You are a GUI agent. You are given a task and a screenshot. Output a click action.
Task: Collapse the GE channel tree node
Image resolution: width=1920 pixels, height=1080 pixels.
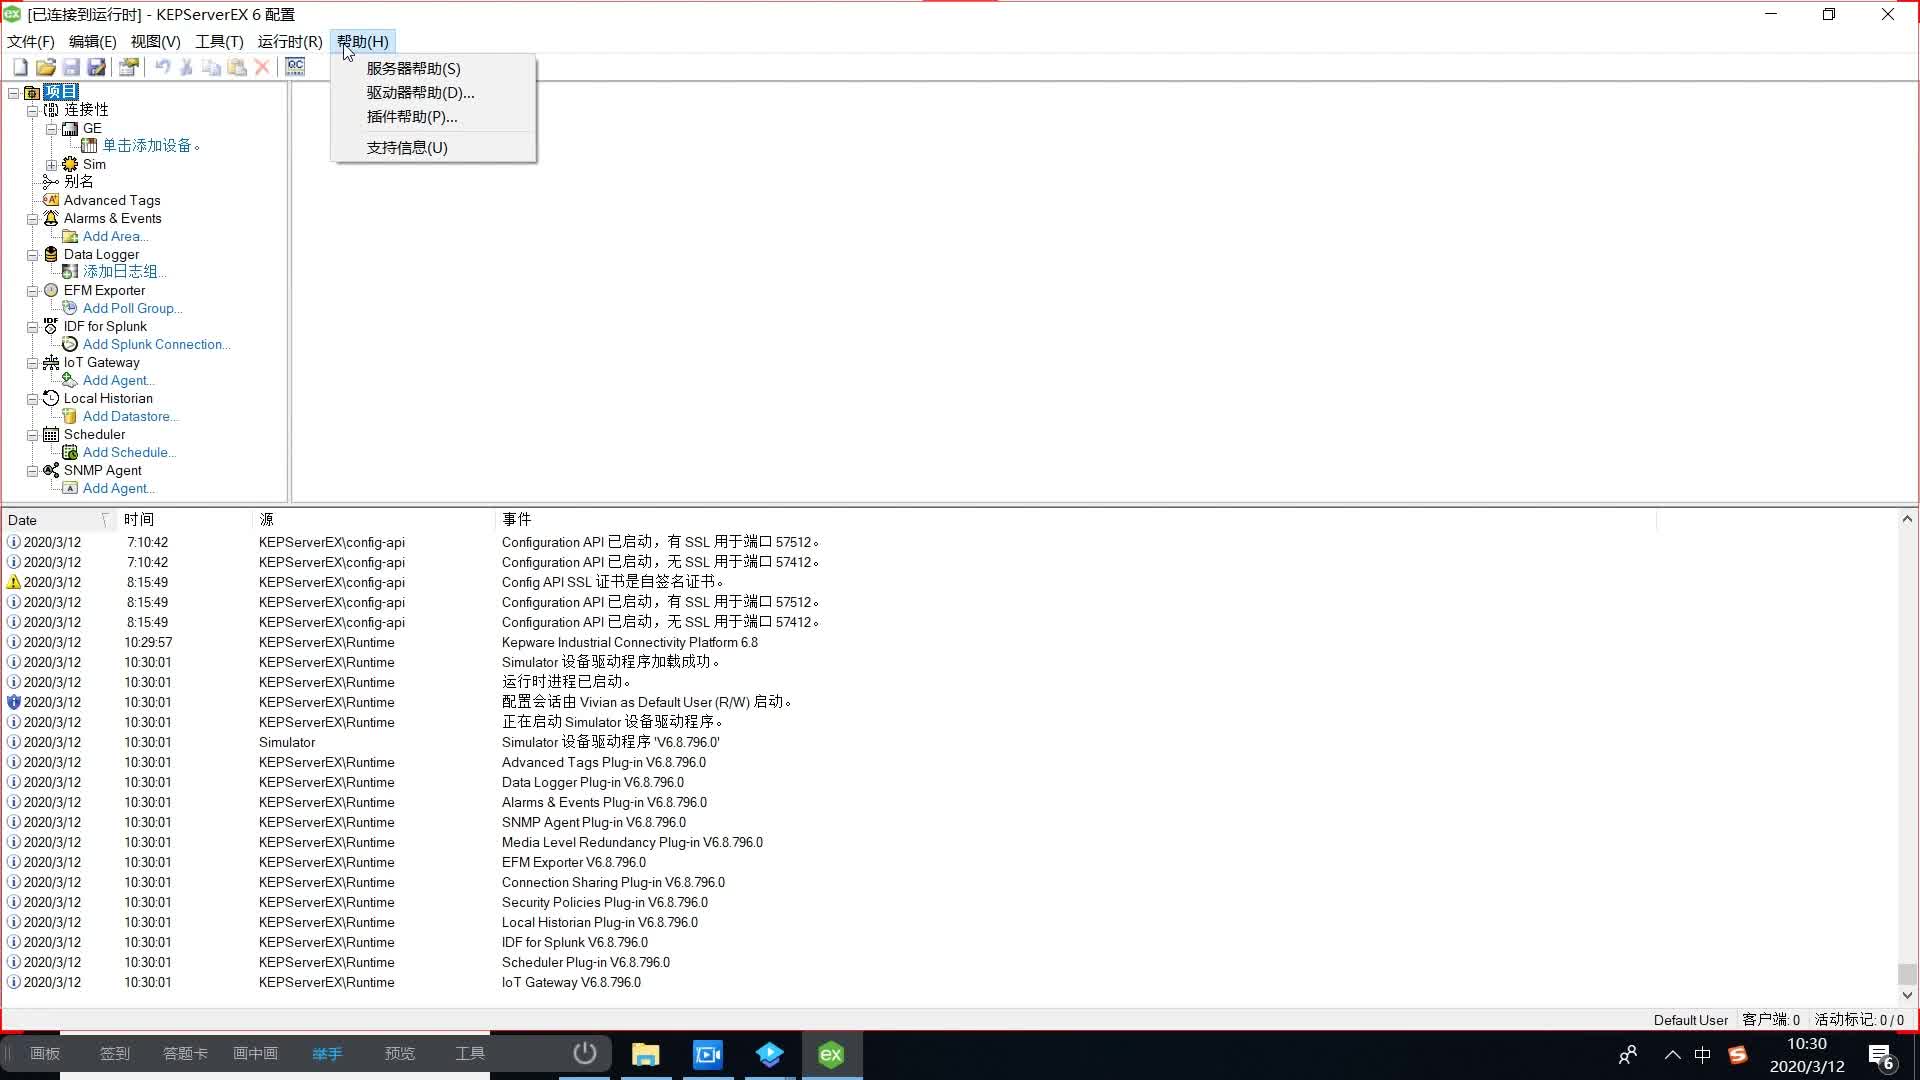(51, 129)
